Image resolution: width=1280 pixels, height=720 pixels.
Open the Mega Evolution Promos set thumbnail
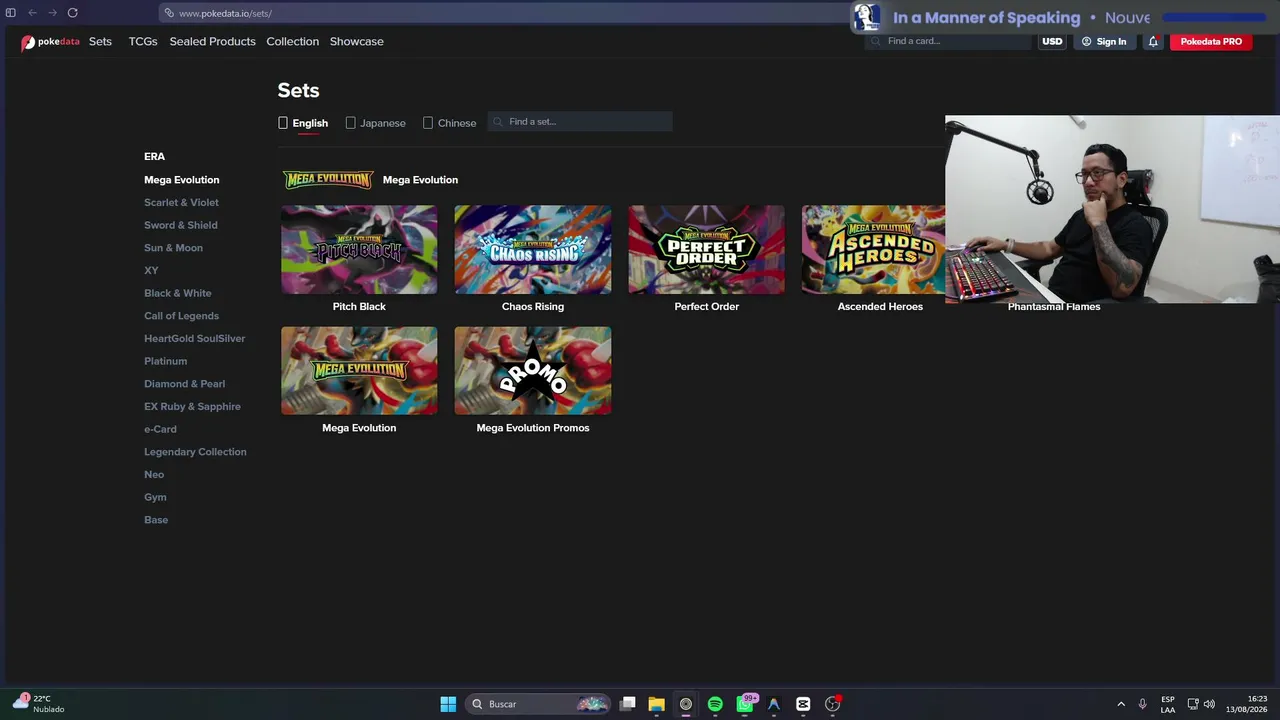pos(533,371)
